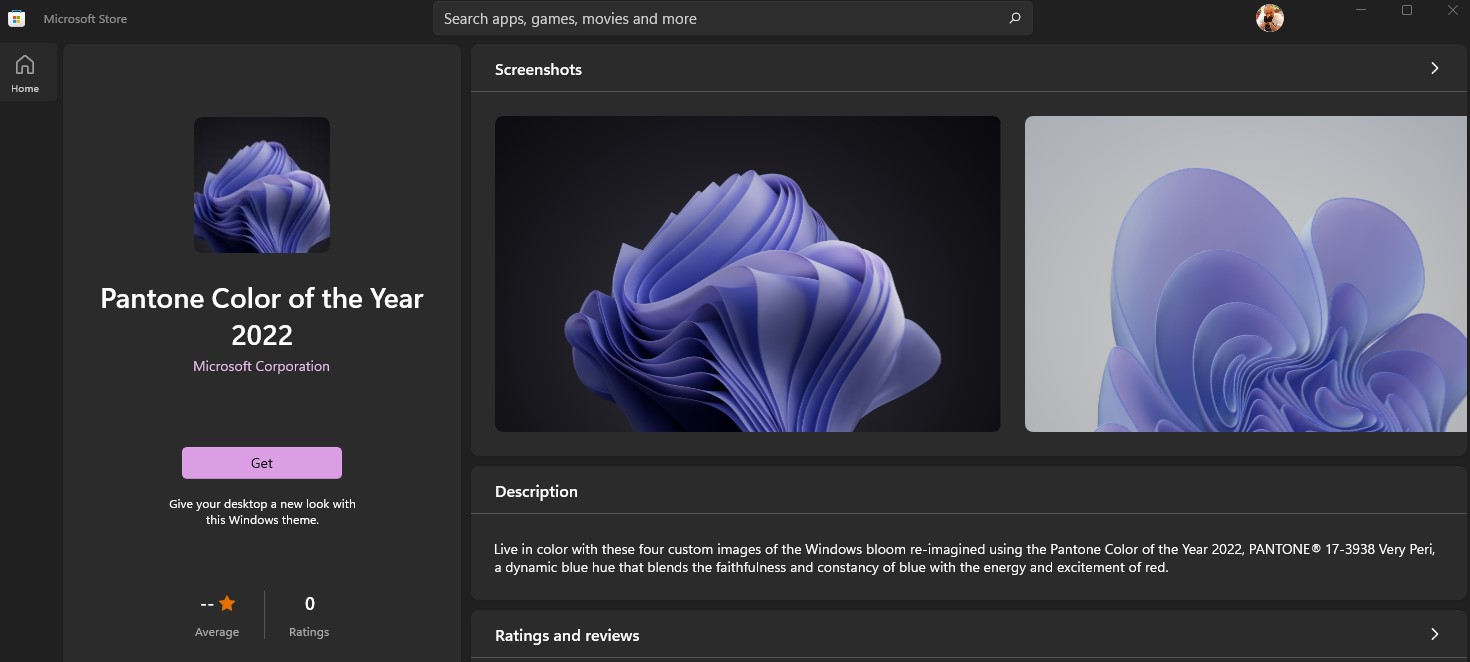Click the Ratings and reviews heading

pos(567,635)
